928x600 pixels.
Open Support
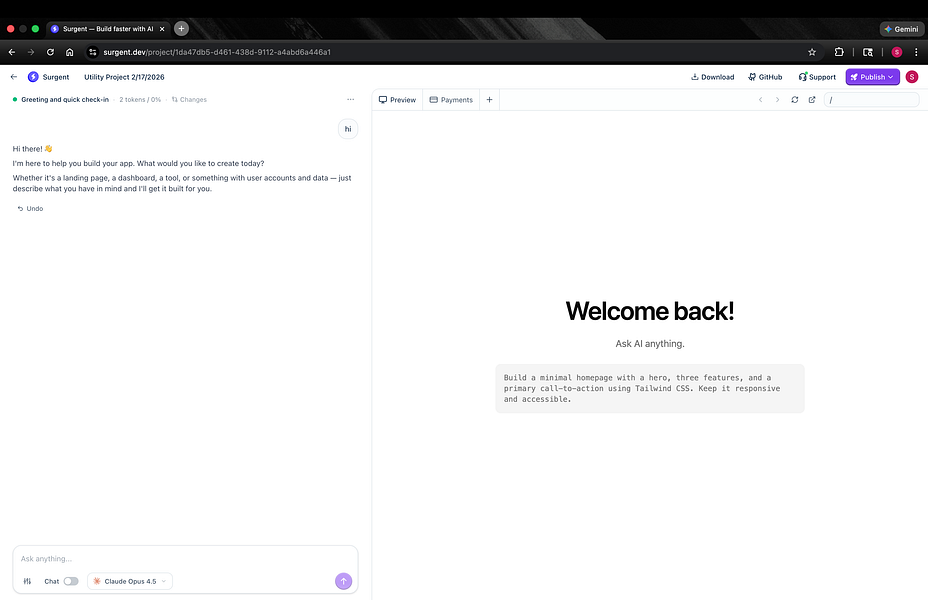(817, 77)
